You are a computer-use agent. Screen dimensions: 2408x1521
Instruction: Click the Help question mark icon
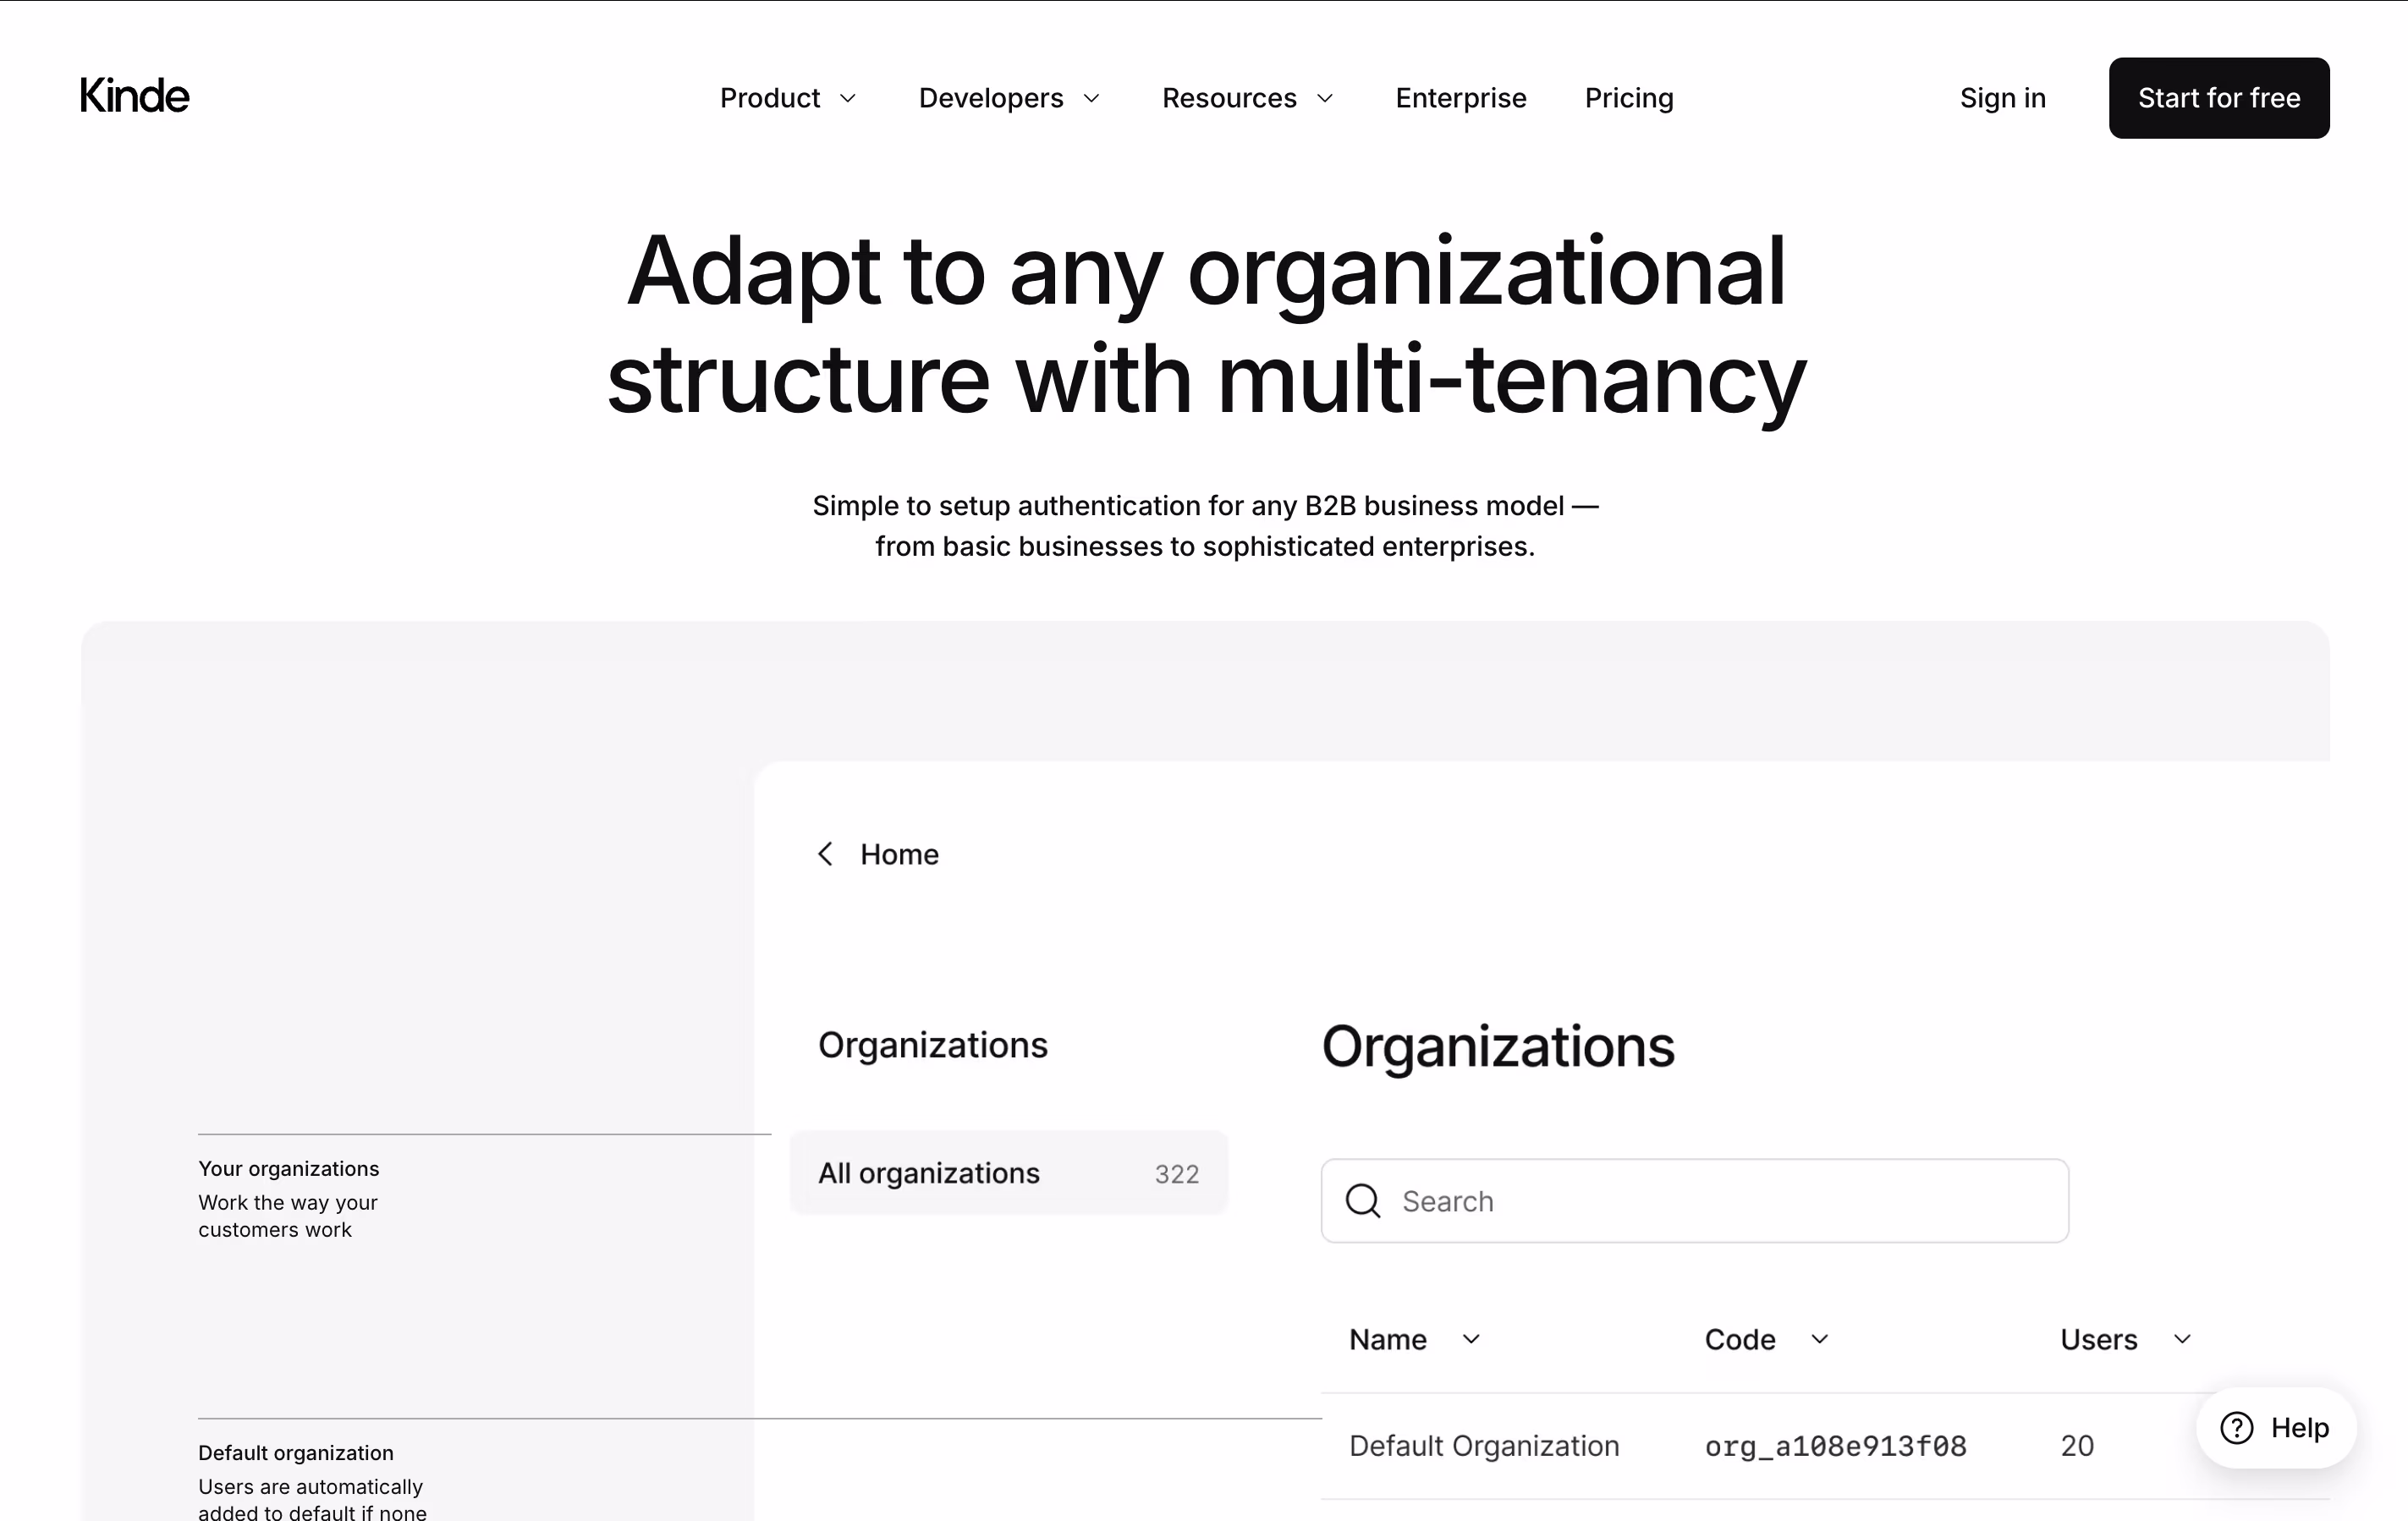[2236, 1428]
